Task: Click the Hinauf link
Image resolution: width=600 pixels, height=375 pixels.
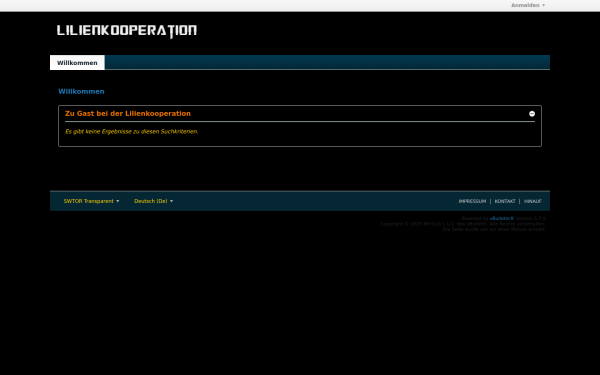Action: click(533, 201)
